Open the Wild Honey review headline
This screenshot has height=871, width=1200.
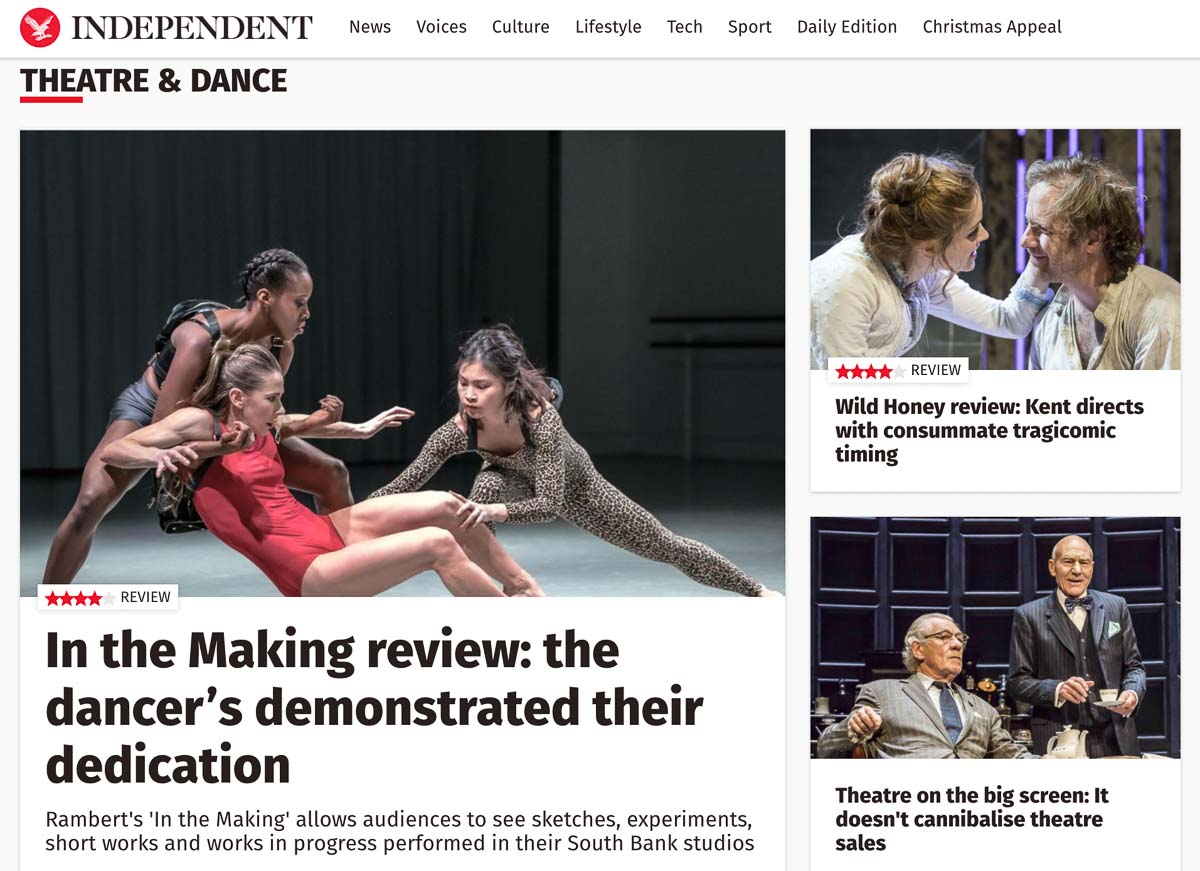click(989, 431)
